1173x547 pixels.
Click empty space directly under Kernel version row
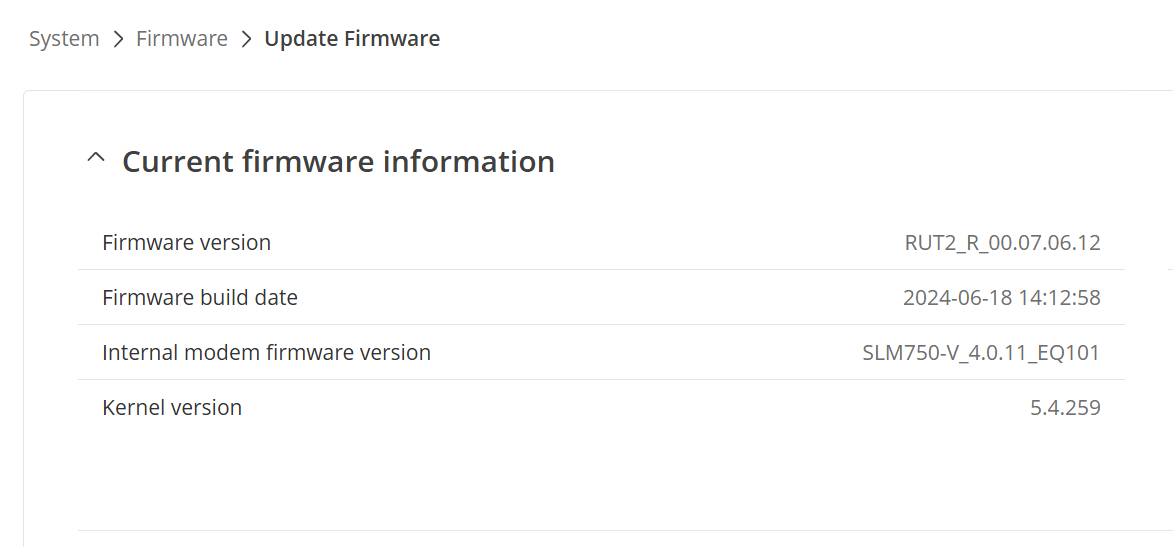tap(600, 470)
